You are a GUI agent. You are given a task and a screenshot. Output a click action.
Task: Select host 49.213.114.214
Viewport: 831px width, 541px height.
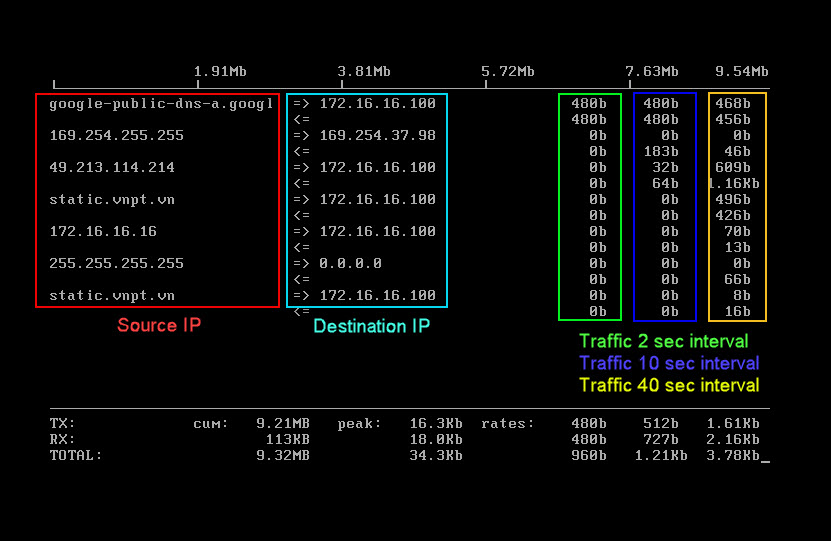click(x=112, y=167)
